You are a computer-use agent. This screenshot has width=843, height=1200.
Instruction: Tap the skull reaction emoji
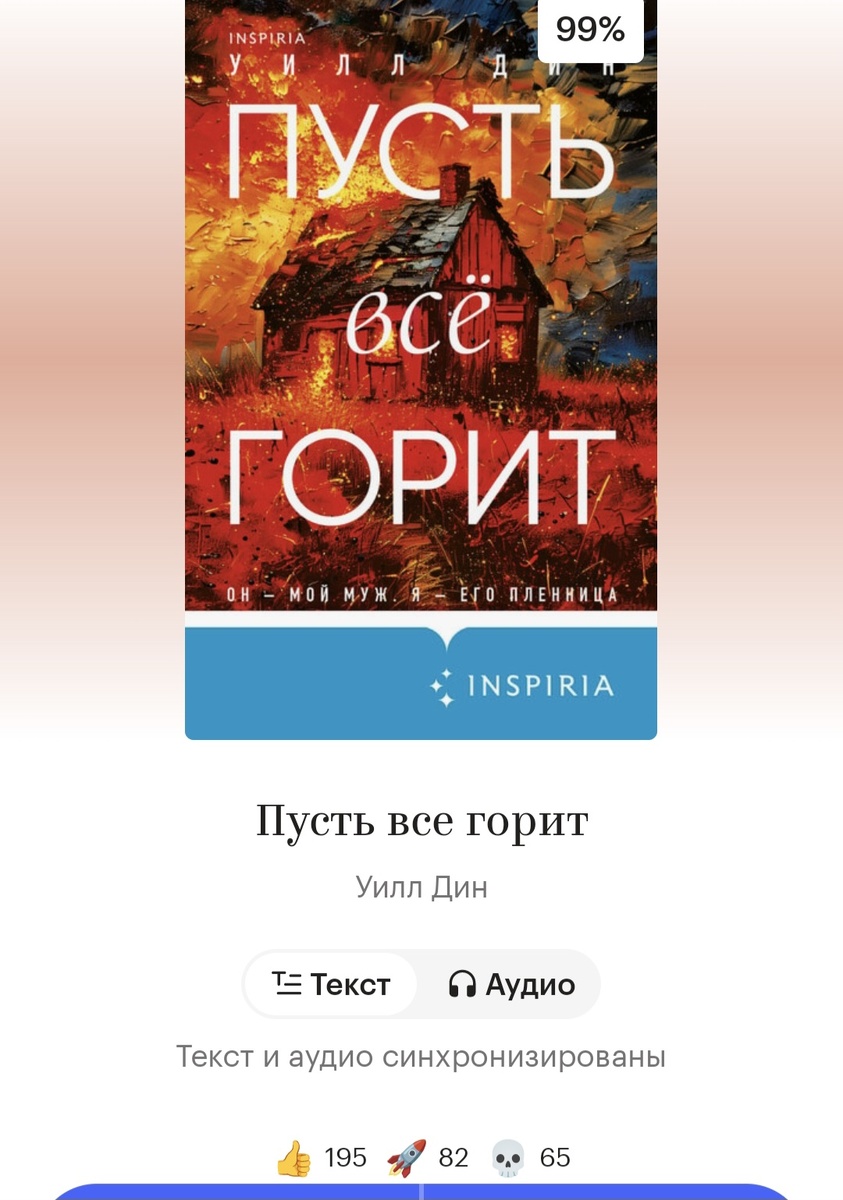(x=508, y=1158)
